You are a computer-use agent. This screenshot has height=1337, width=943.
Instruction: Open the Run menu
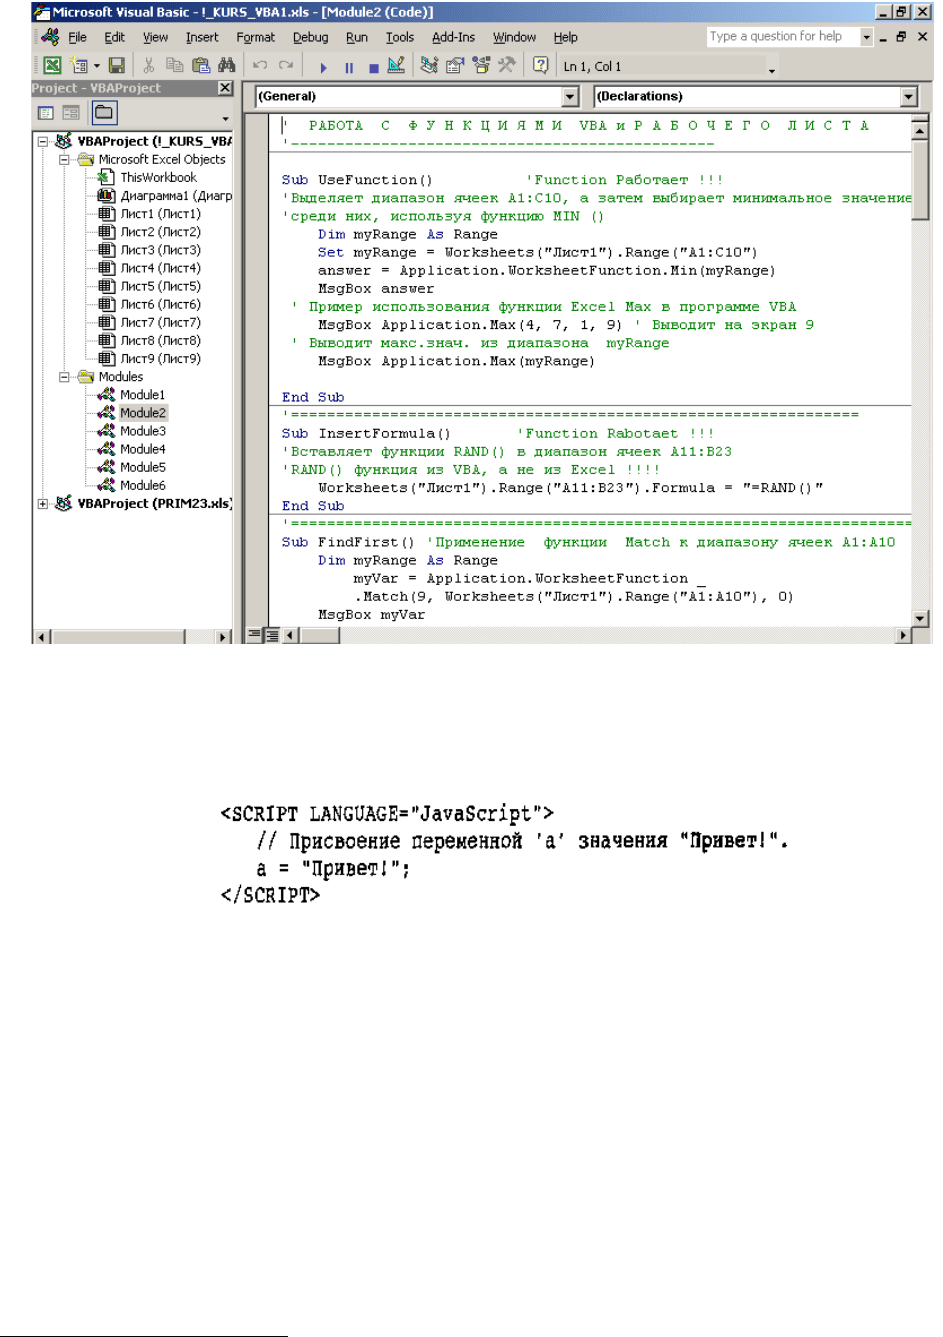coord(357,37)
